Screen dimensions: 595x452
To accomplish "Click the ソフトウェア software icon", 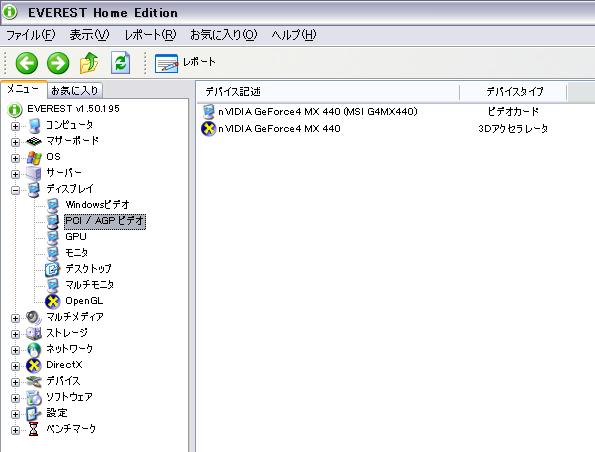I will (x=34, y=397).
